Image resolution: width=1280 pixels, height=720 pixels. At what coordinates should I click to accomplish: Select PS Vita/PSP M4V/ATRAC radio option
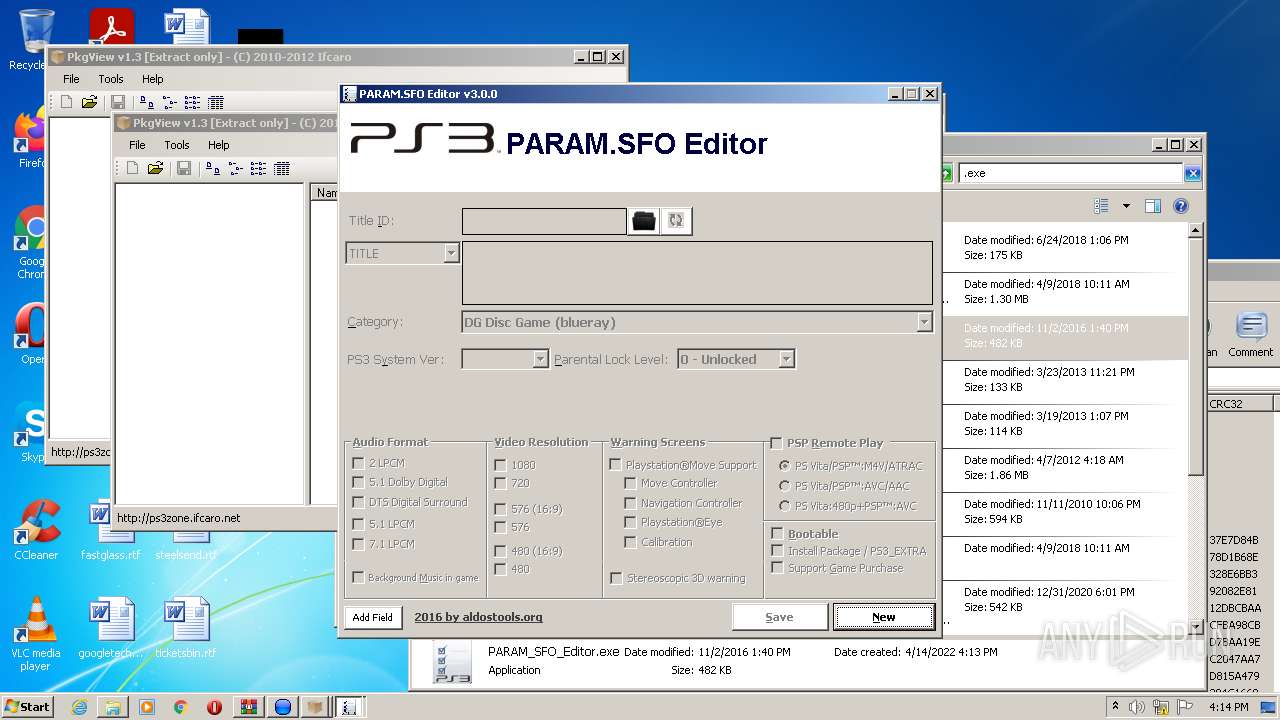coord(785,466)
